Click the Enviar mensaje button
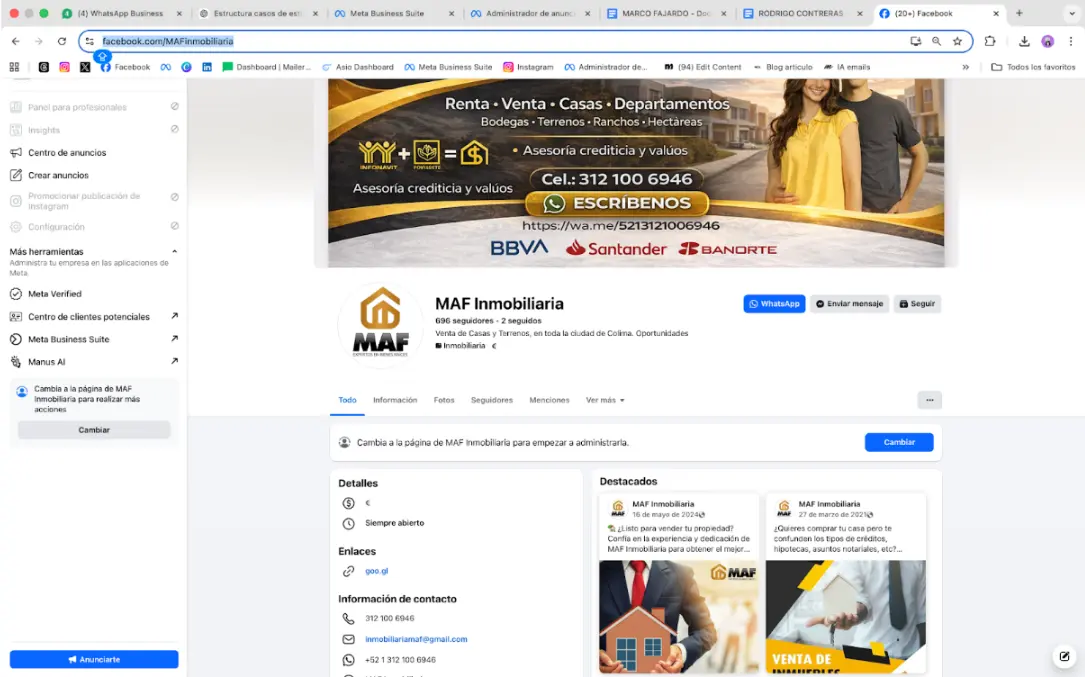Screen dimensions: 1085x677 849,304
